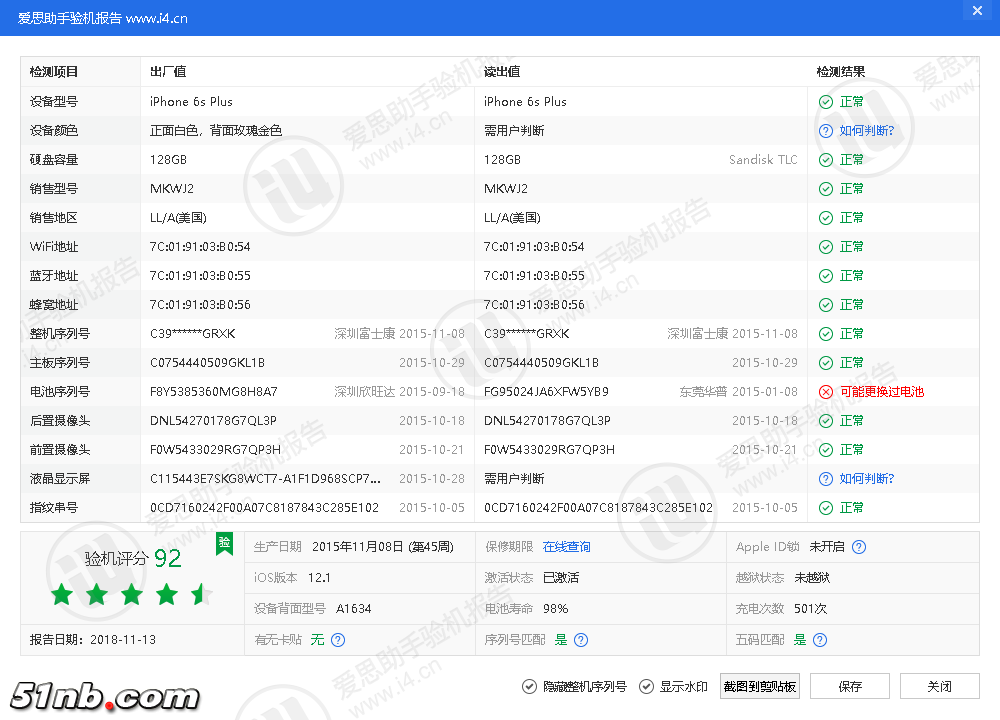Click the five-star rating display

132,595
